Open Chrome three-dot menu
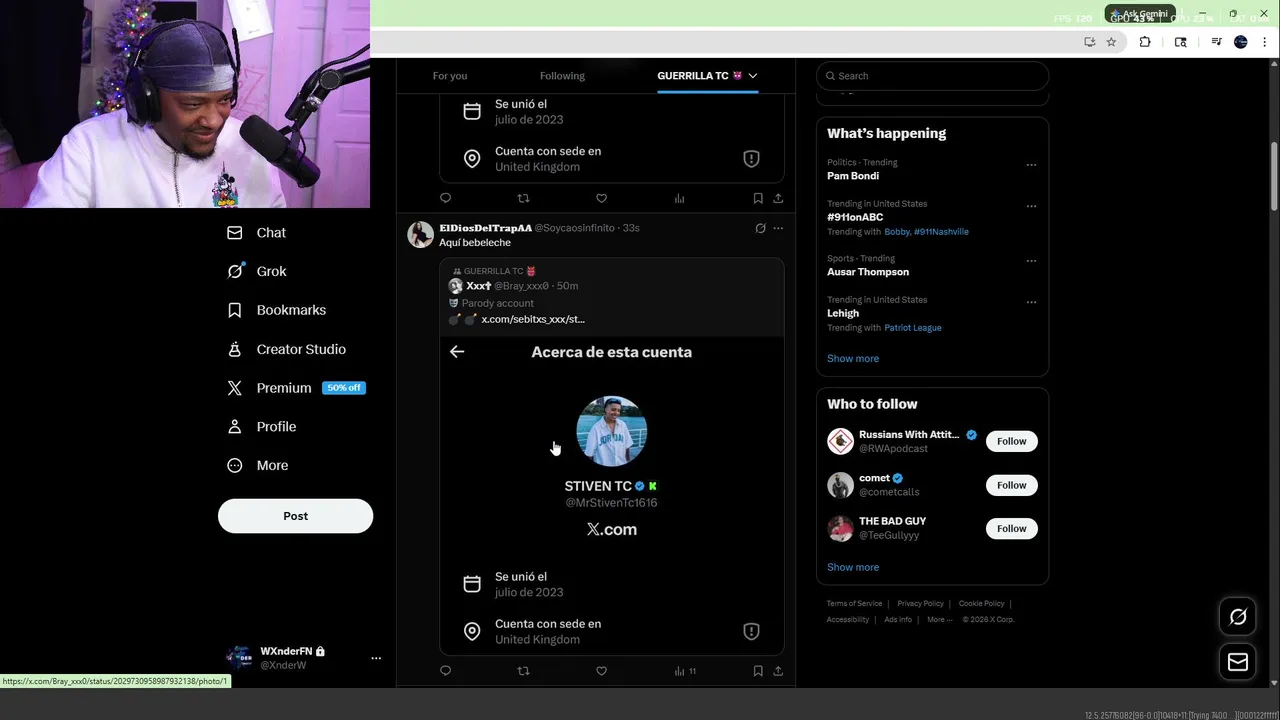The height and width of the screenshot is (720, 1280). [x=1264, y=42]
